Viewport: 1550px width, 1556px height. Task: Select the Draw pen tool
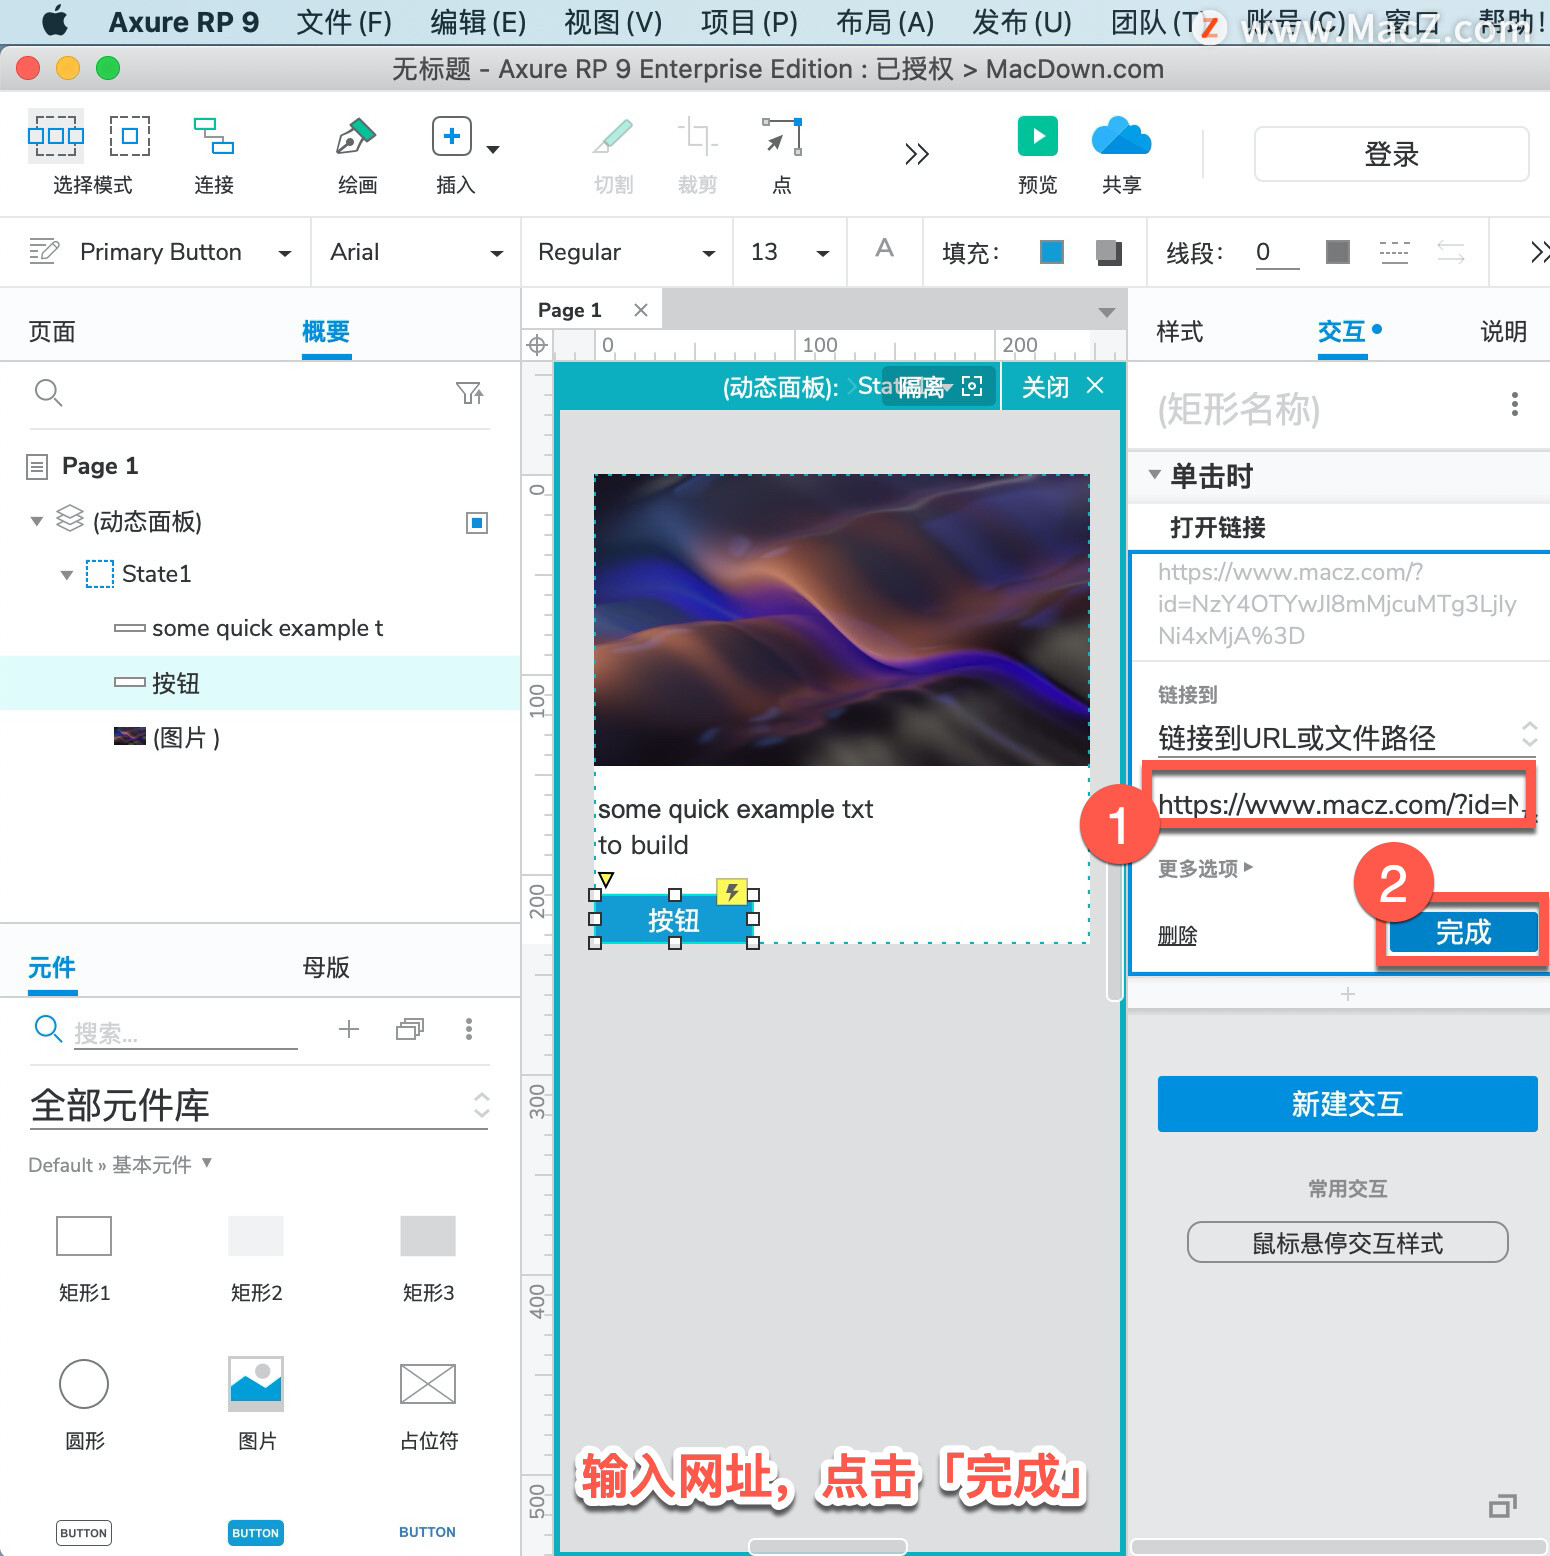pyautogui.click(x=356, y=136)
